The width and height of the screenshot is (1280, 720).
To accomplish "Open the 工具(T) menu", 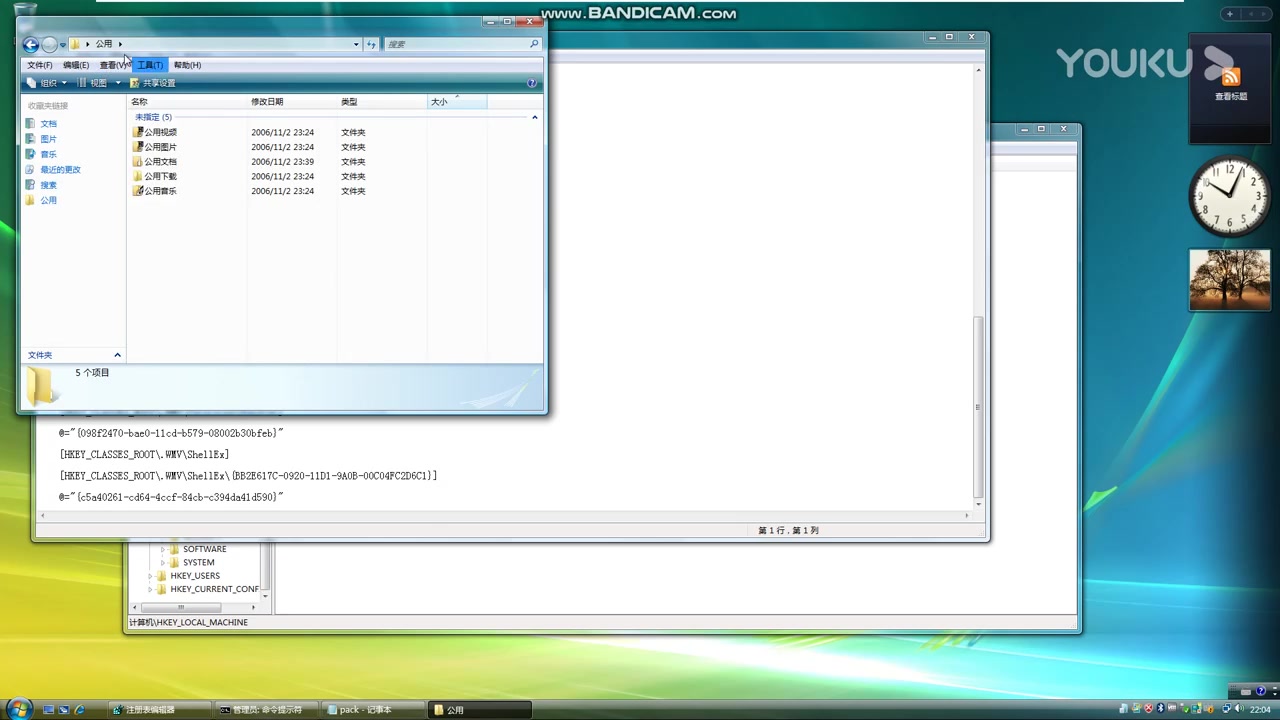I will click(x=149, y=64).
